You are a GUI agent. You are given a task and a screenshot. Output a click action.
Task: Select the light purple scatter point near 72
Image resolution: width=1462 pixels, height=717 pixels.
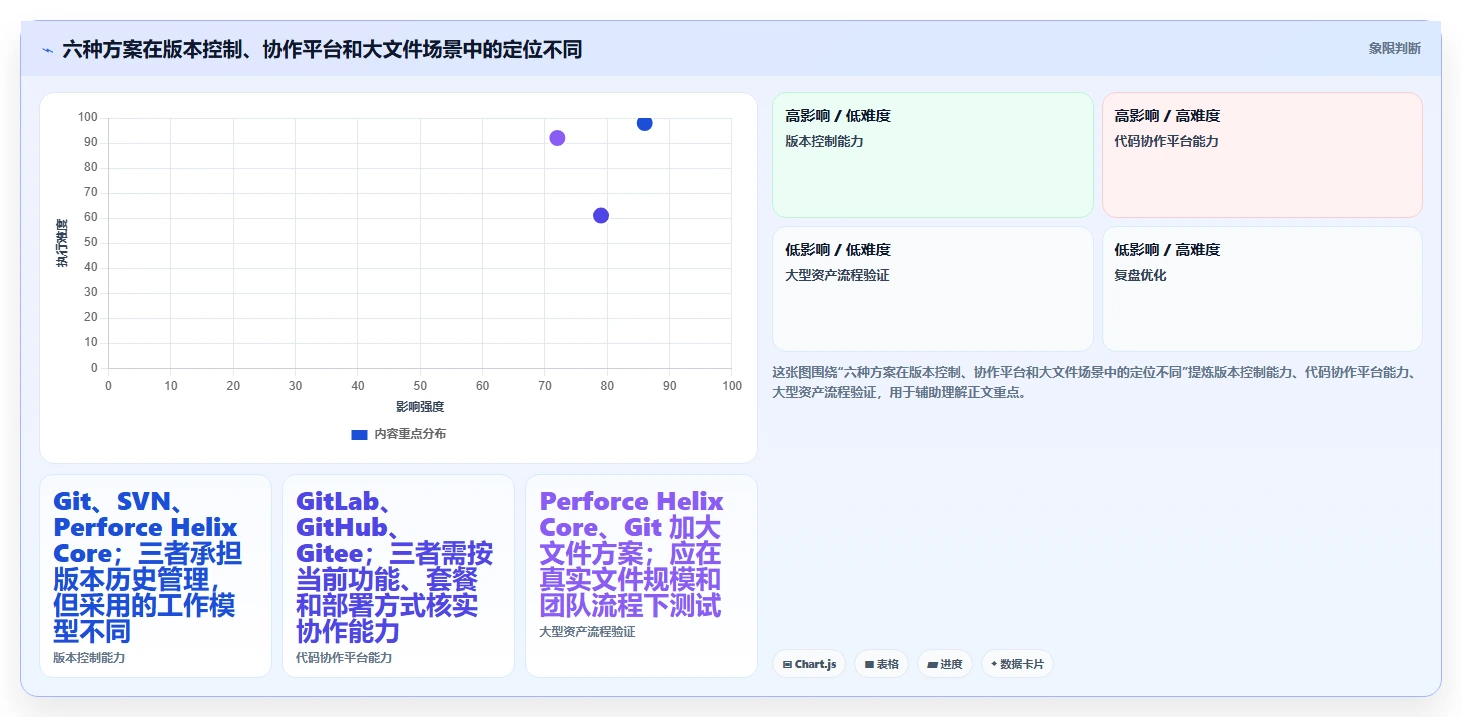click(557, 138)
